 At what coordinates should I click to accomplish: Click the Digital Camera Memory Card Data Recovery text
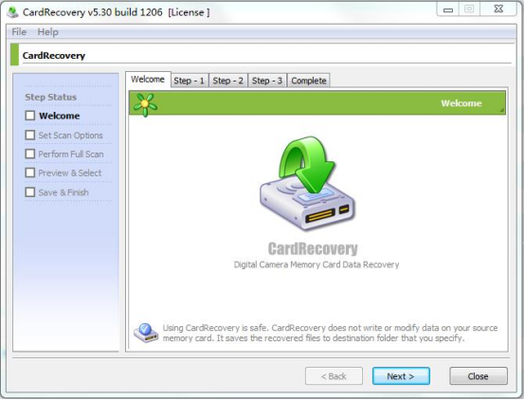pyautogui.click(x=316, y=265)
